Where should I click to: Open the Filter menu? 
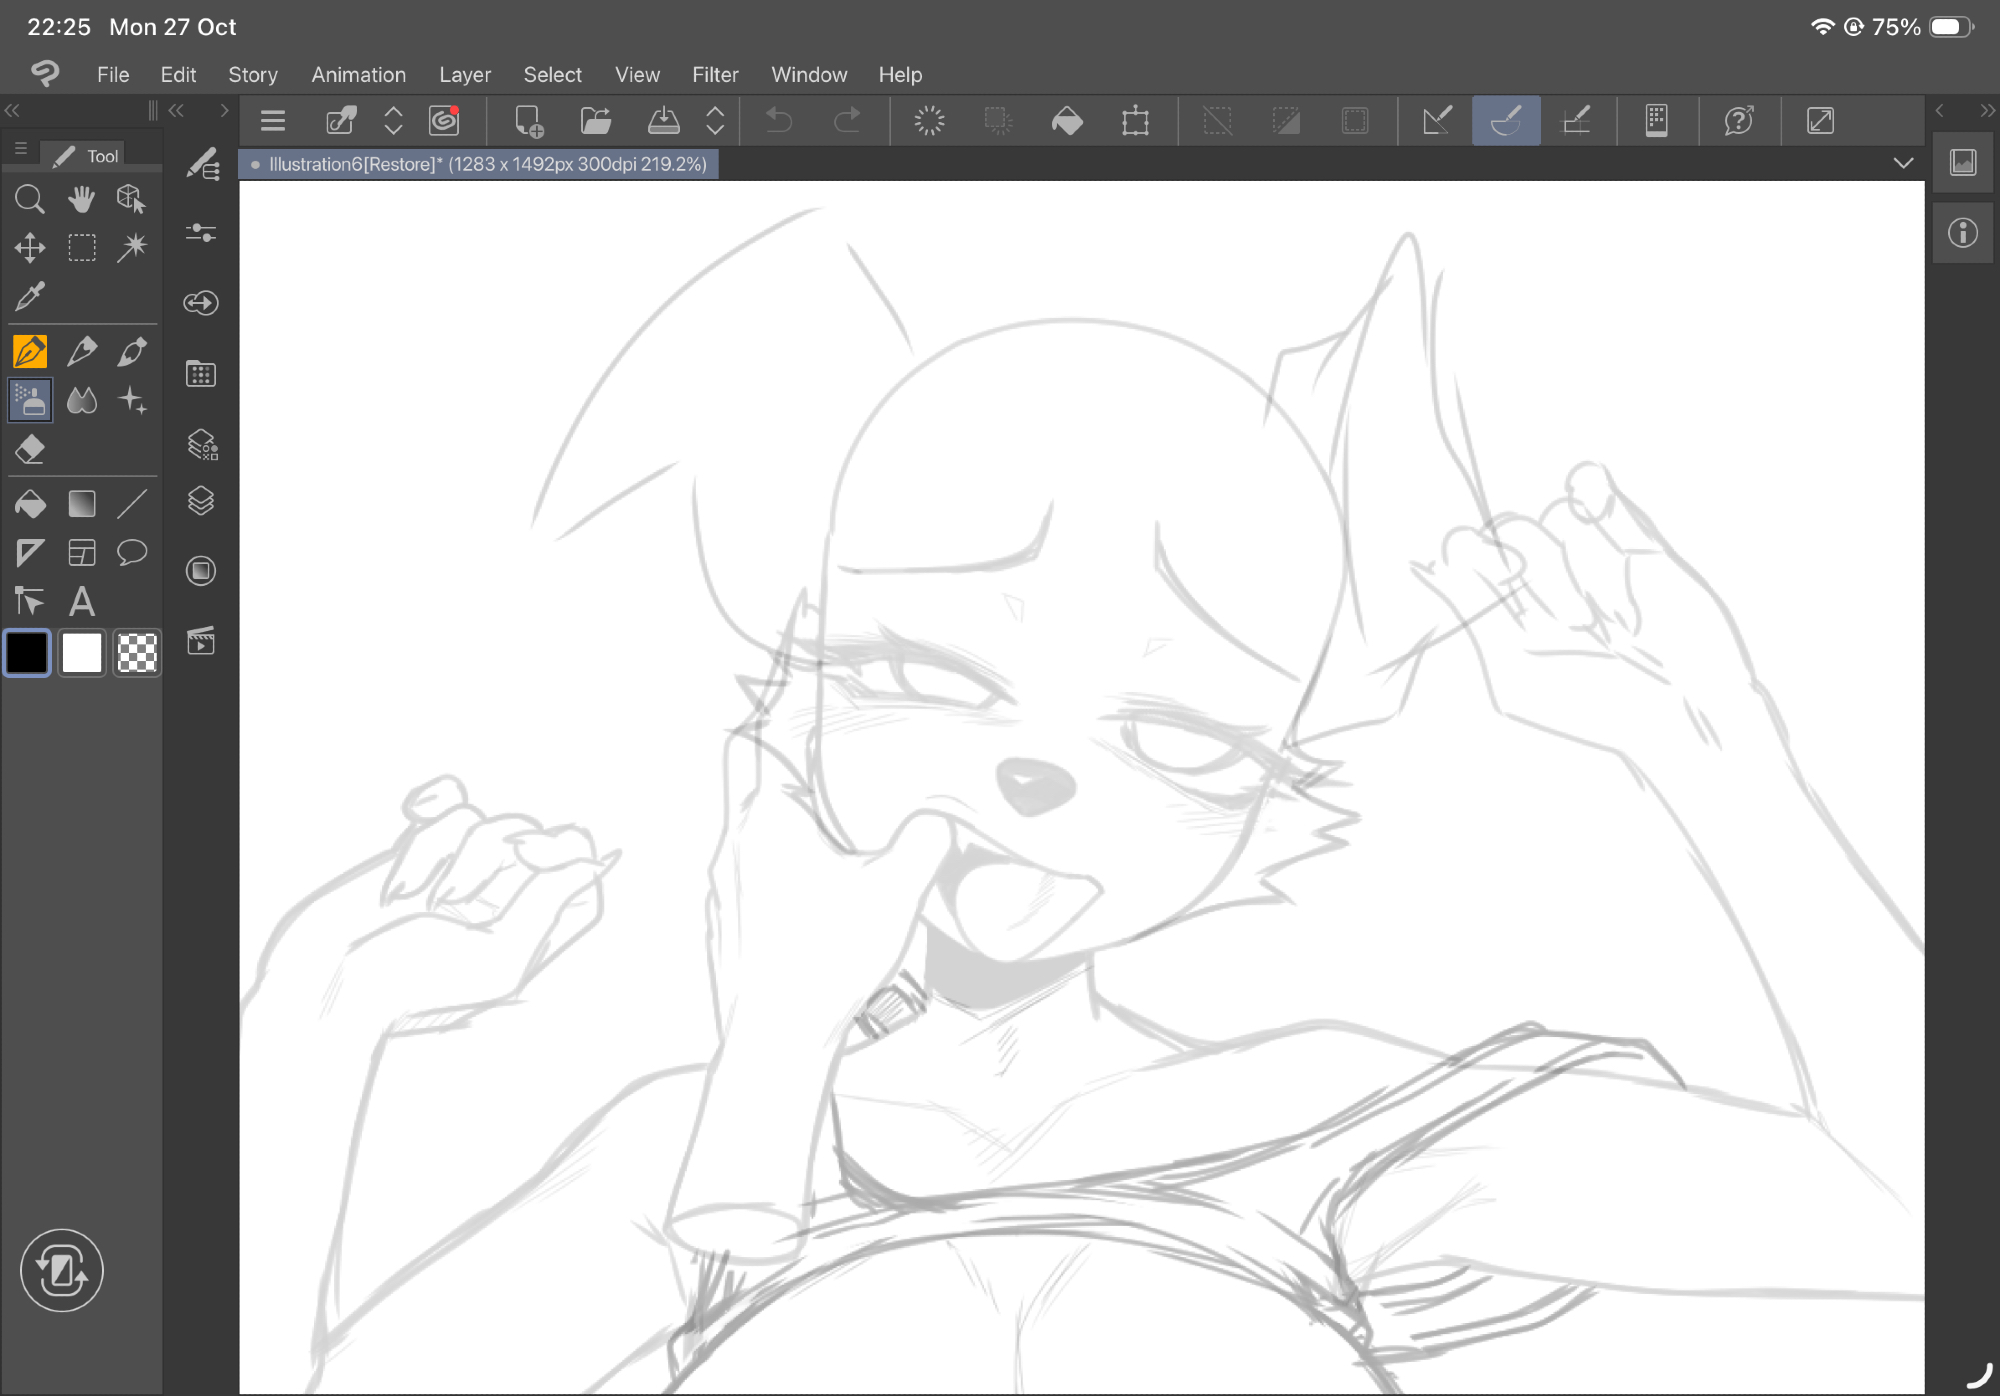pyautogui.click(x=715, y=75)
